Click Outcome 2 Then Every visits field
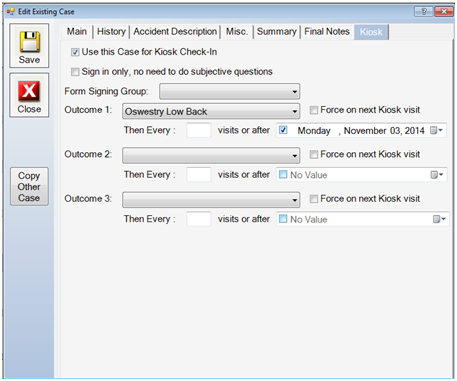This screenshot has height=381, width=457. (199, 174)
